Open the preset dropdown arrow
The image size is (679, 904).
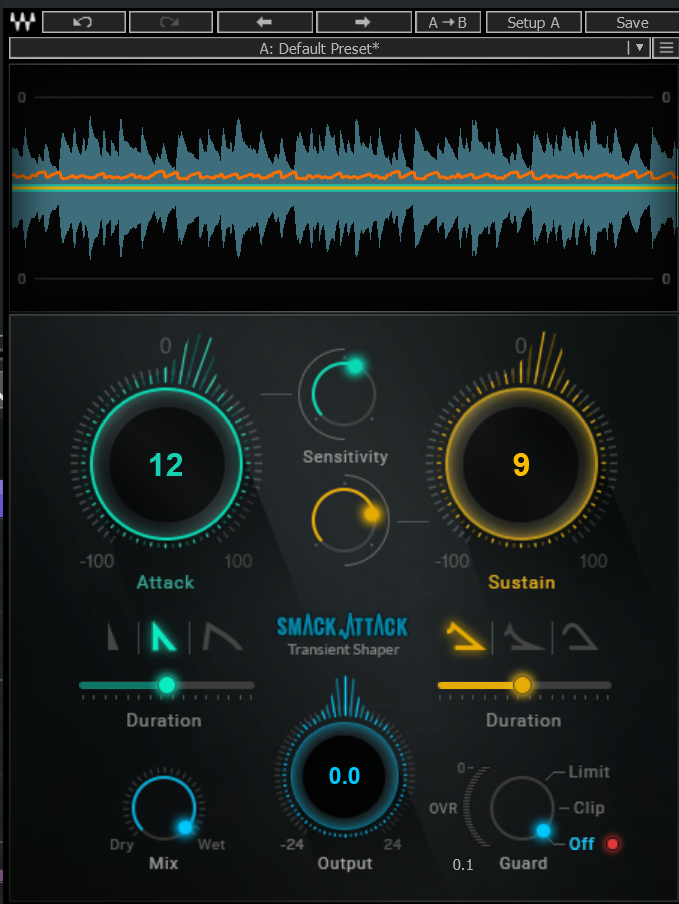(639, 48)
